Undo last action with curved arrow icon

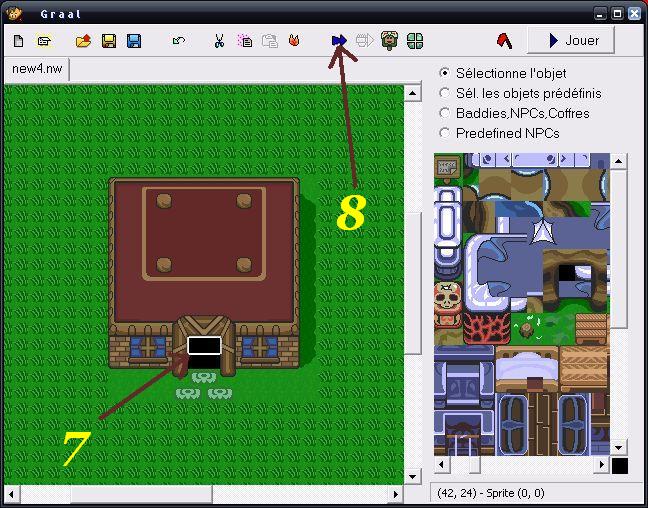pyautogui.click(x=179, y=41)
